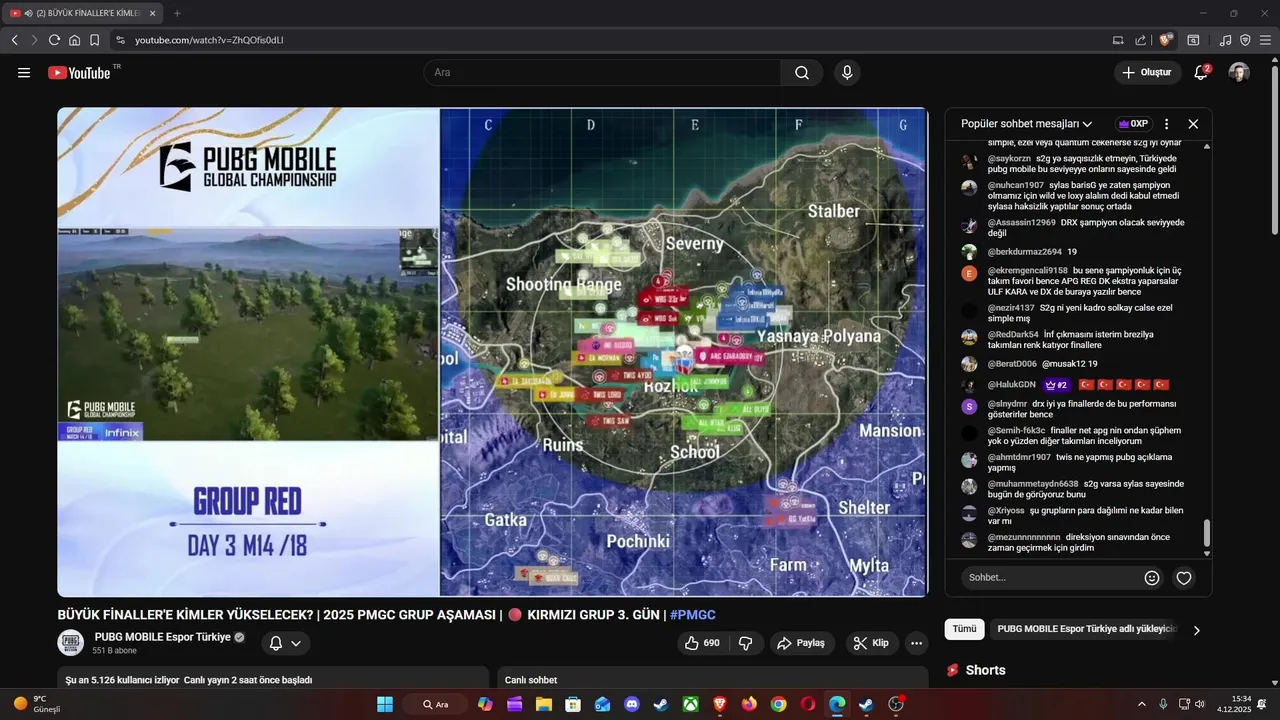The image size is (1280, 720).
Task: Expand the Popüler sohbet mesajları dropdown
Action: (x=1026, y=124)
